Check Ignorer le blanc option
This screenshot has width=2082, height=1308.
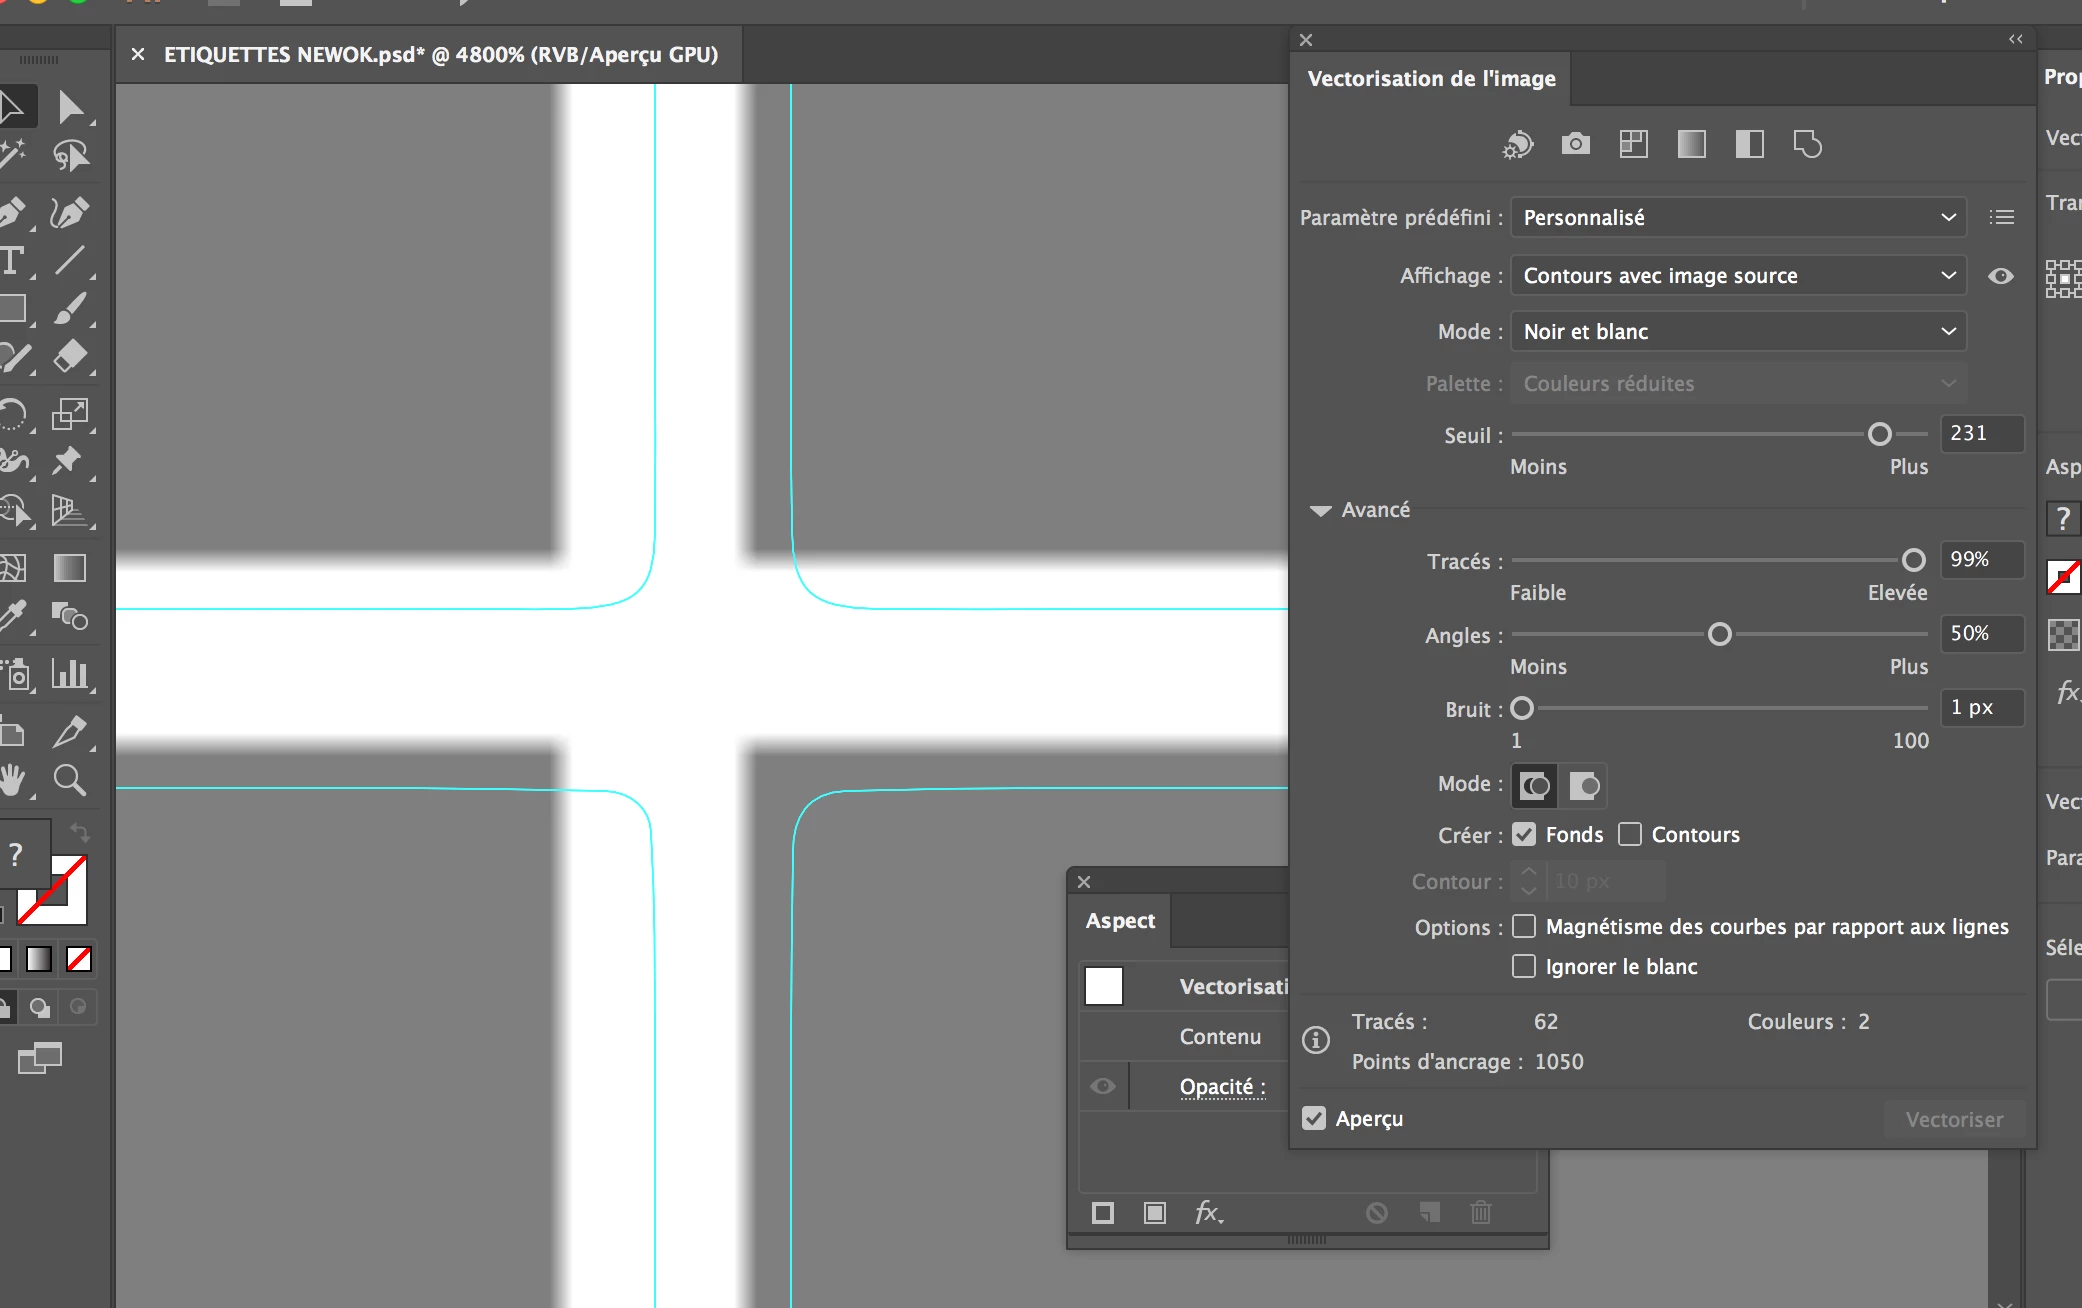1524,966
